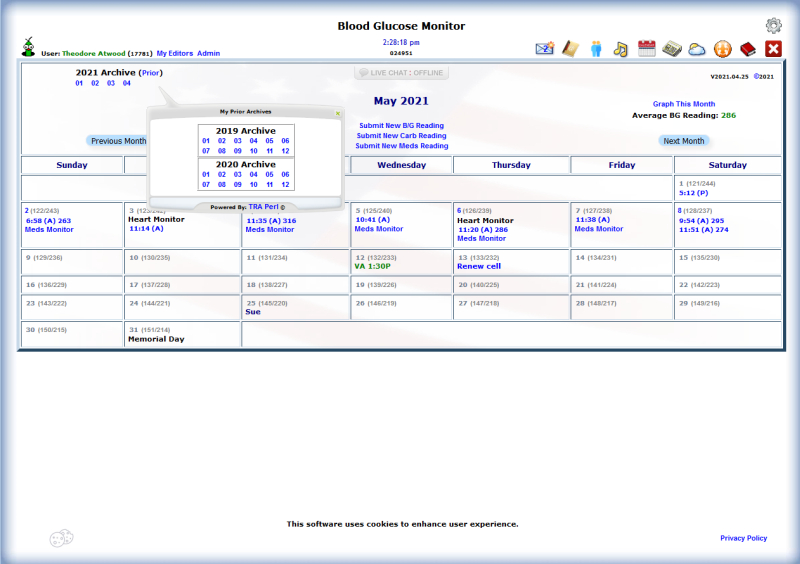Click Submit New B/G Reading

click(402, 126)
